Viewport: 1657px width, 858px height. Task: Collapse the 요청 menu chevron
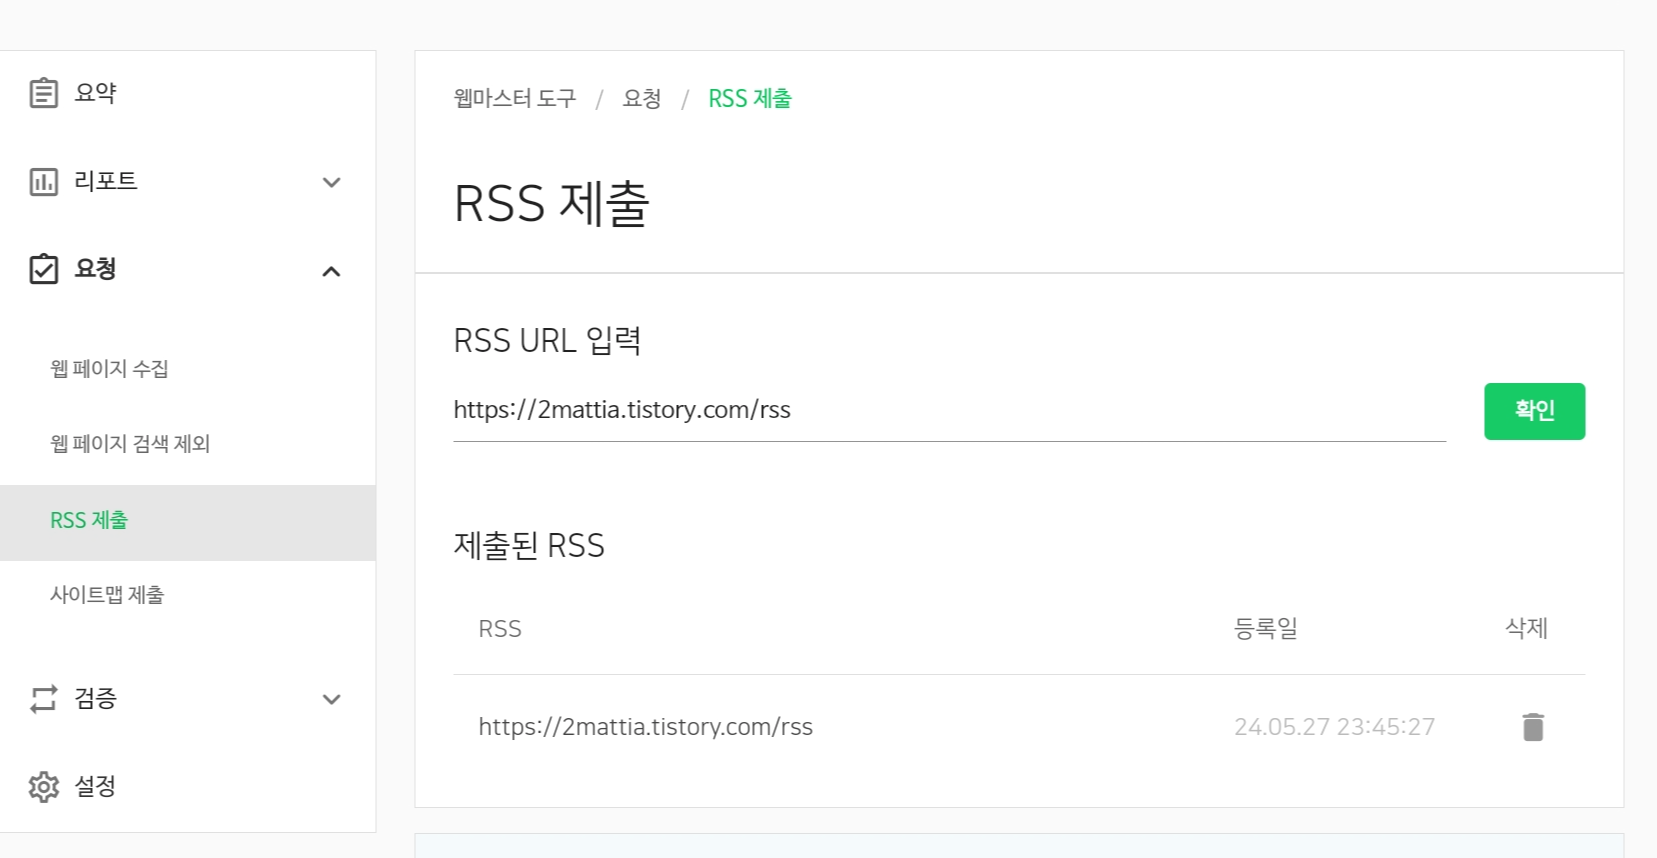tap(331, 271)
